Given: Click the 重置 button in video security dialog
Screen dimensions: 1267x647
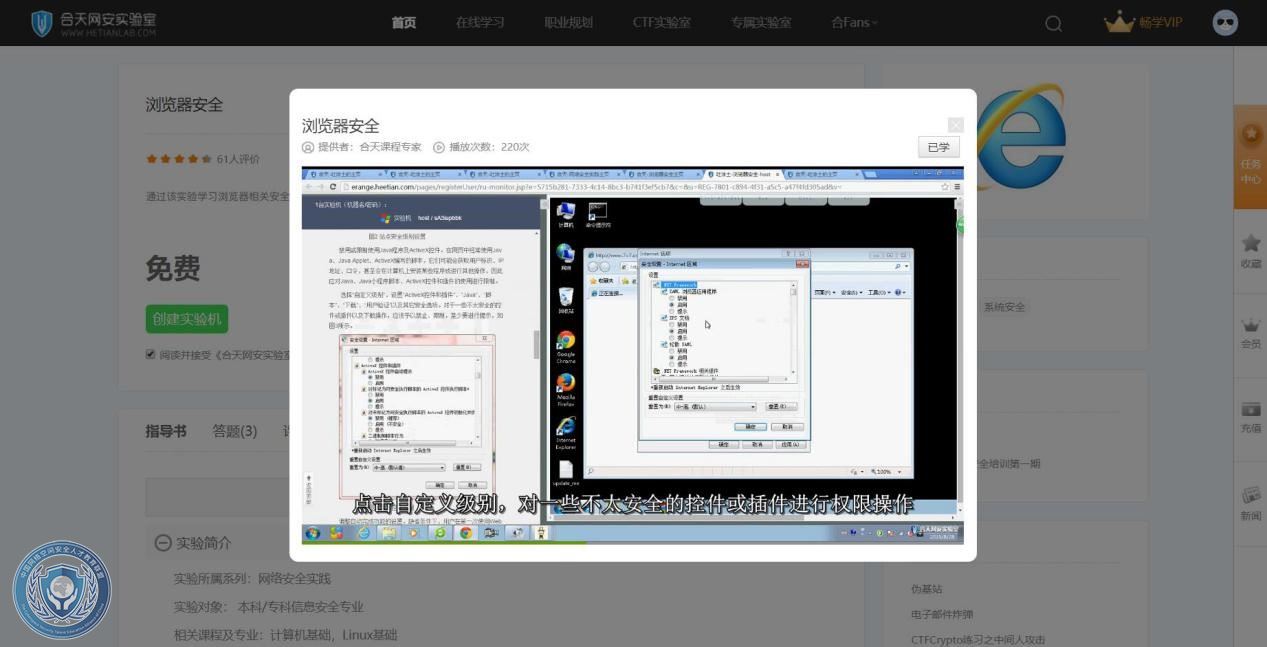Looking at the screenshot, I should point(780,407).
